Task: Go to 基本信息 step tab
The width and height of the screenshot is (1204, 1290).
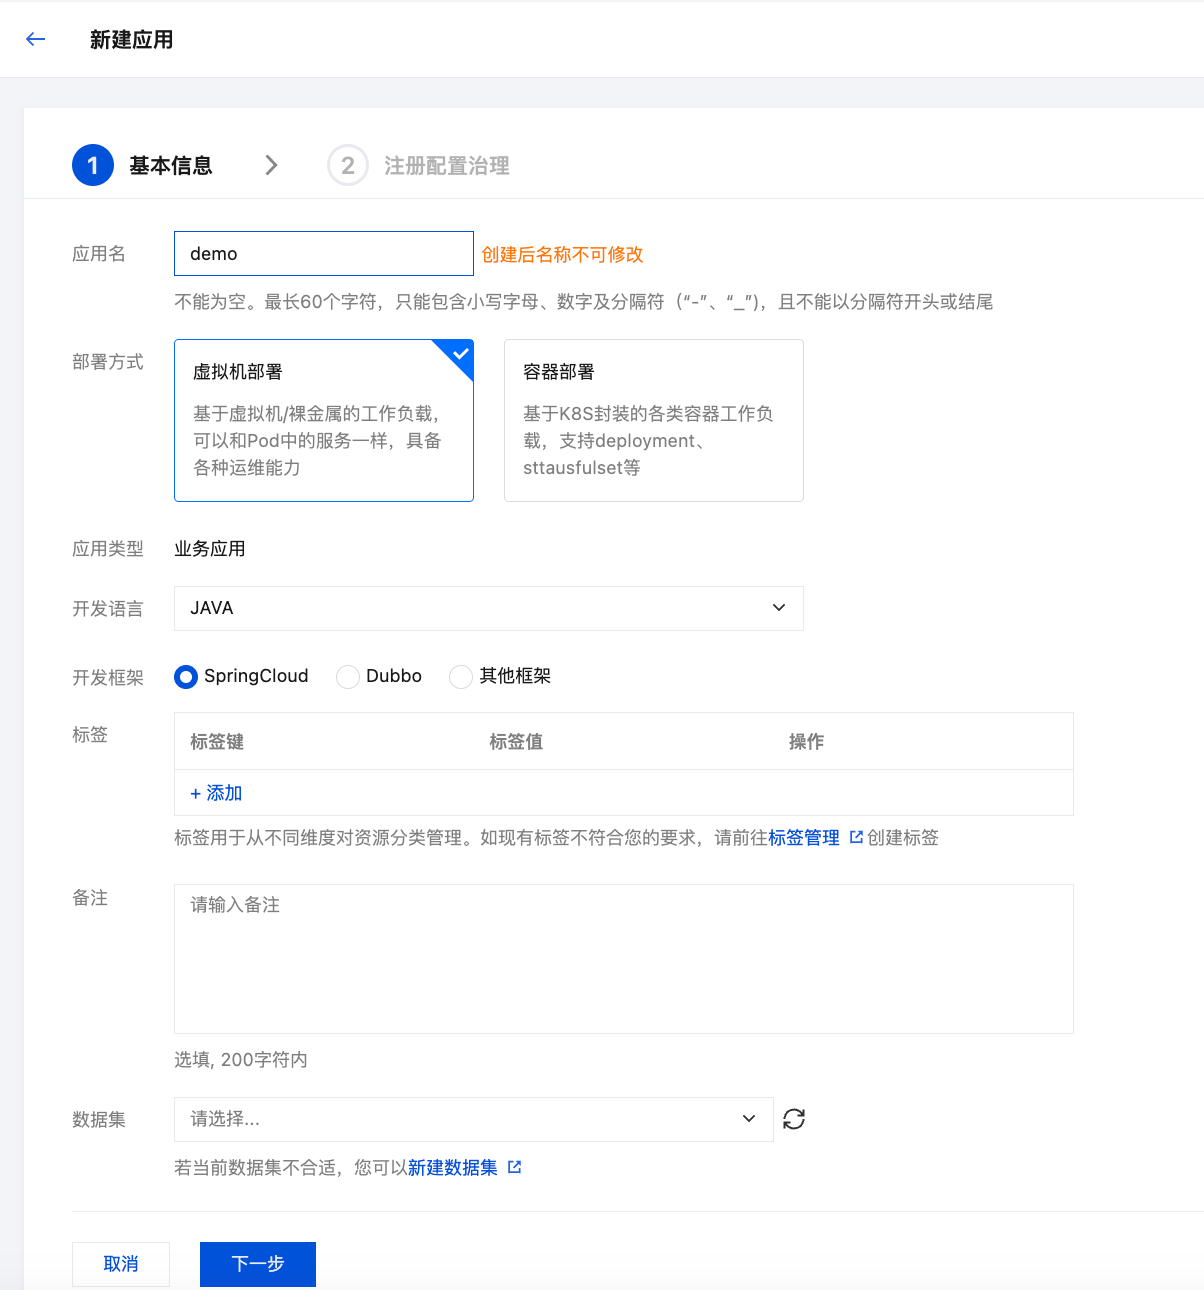Action: pos(171,166)
